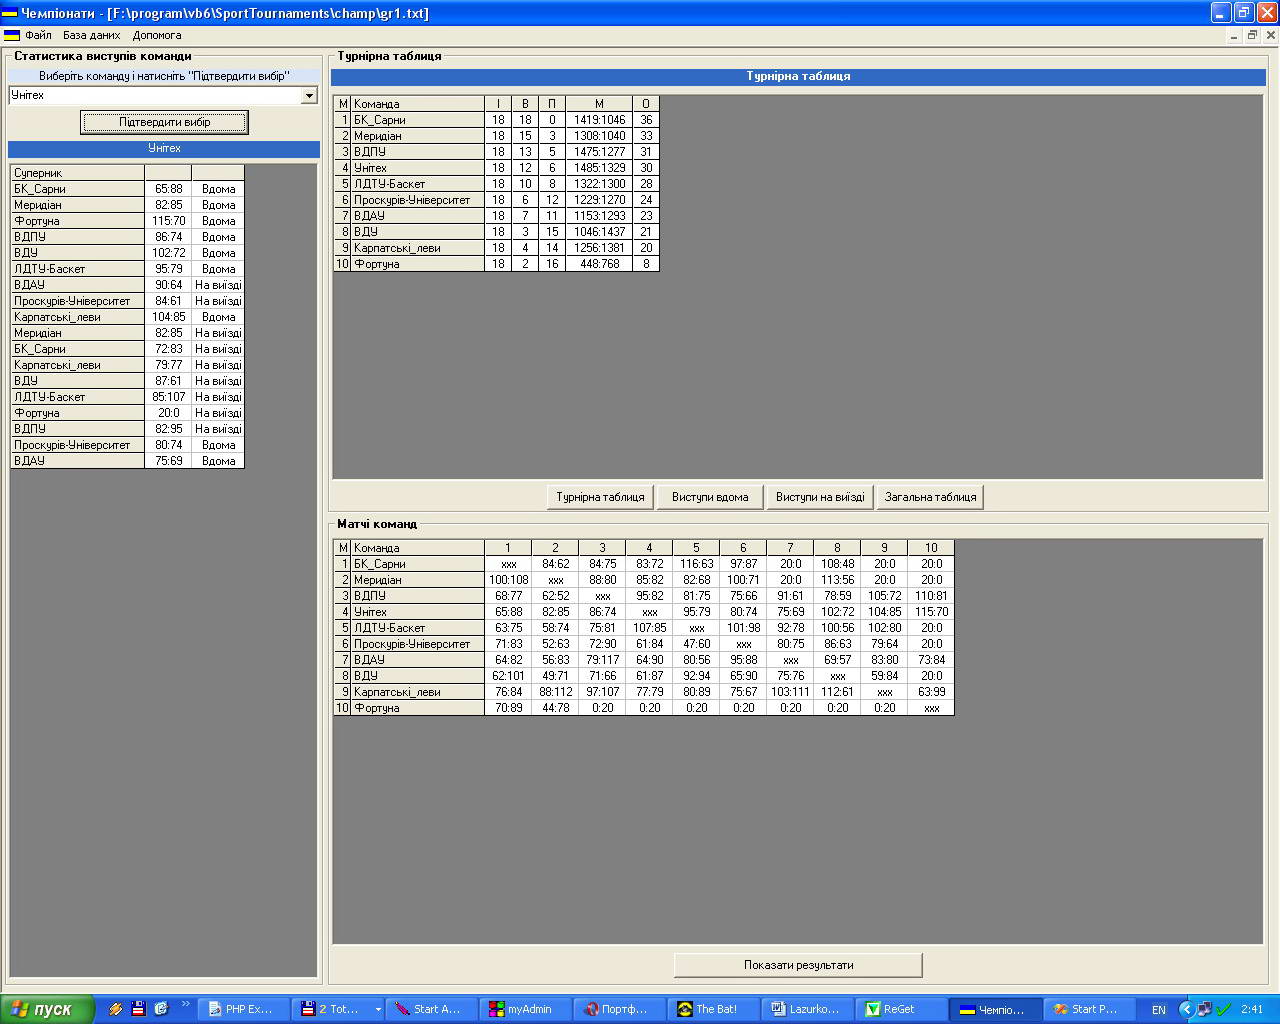The image size is (1280, 1024).
Task: Click column header П in tournament table
Action: click(x=552, y=104)
